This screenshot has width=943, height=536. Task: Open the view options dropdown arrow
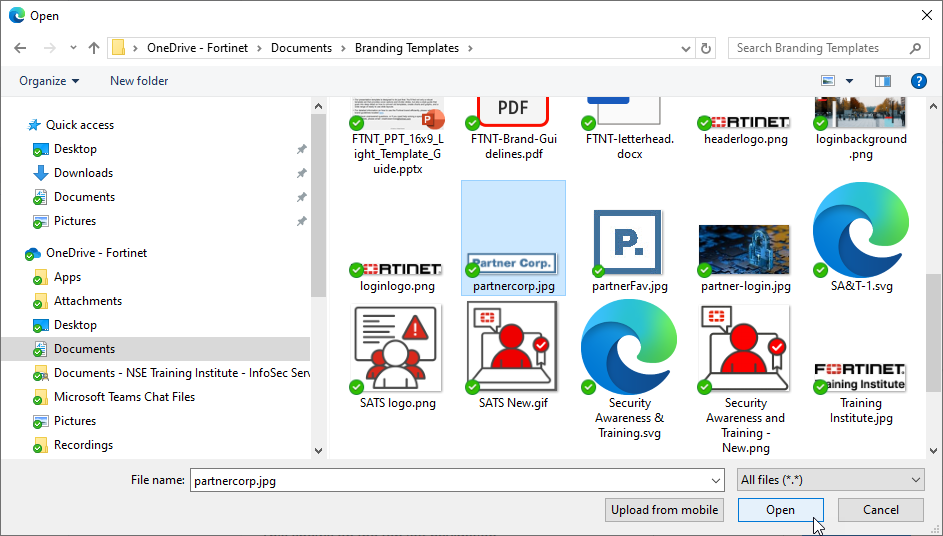point(849,81)
